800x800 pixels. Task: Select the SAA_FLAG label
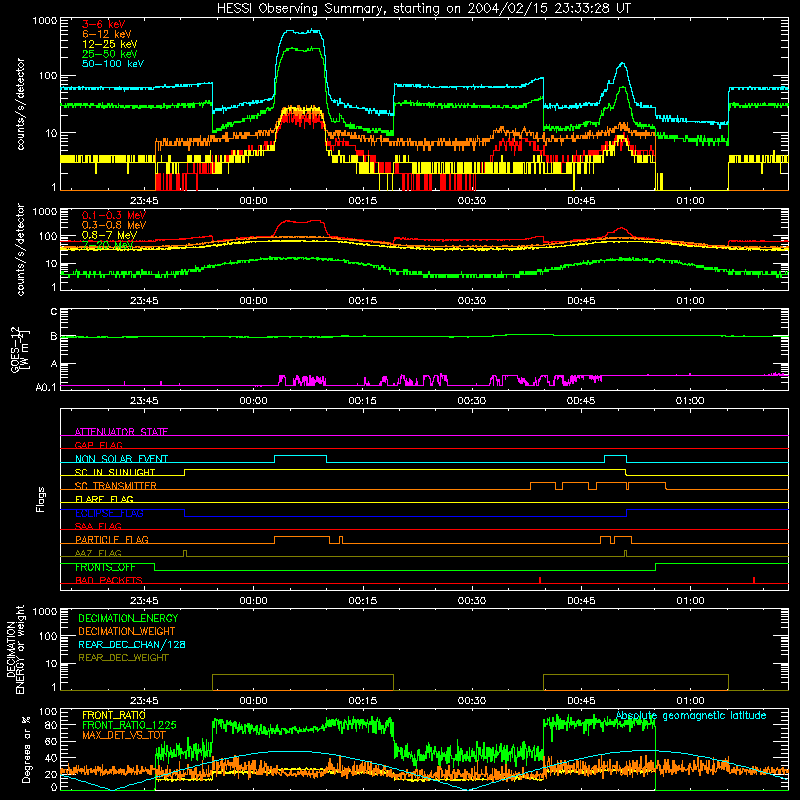tap(98, 526)
